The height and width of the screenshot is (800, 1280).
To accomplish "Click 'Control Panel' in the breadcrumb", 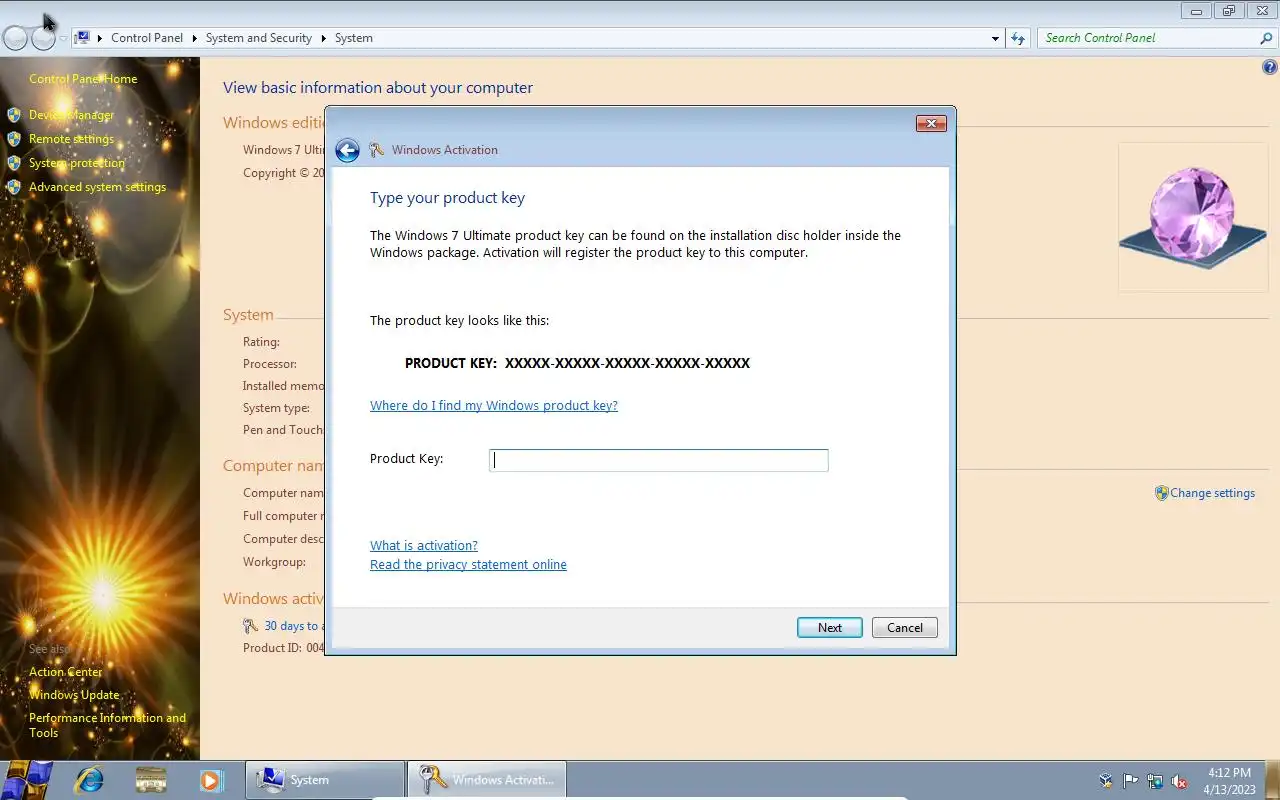I will tap(147, 38).
